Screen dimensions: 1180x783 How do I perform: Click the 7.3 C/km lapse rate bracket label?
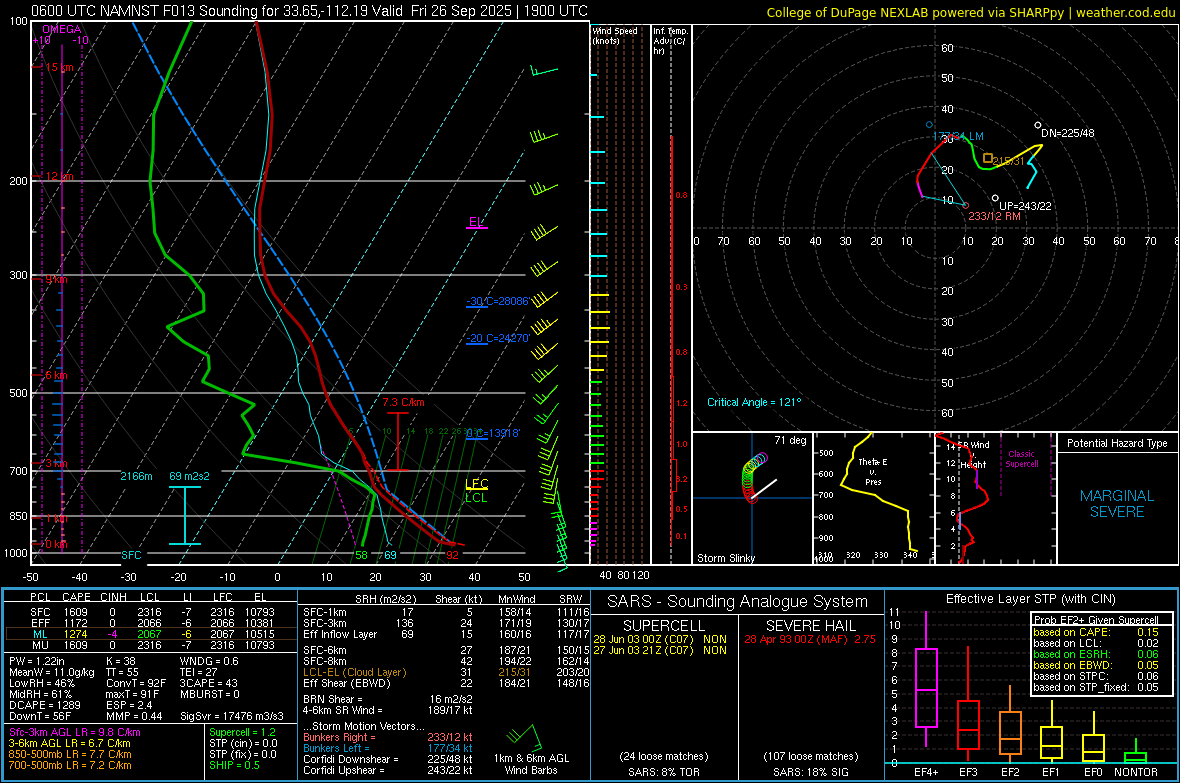tap(403, 403)
